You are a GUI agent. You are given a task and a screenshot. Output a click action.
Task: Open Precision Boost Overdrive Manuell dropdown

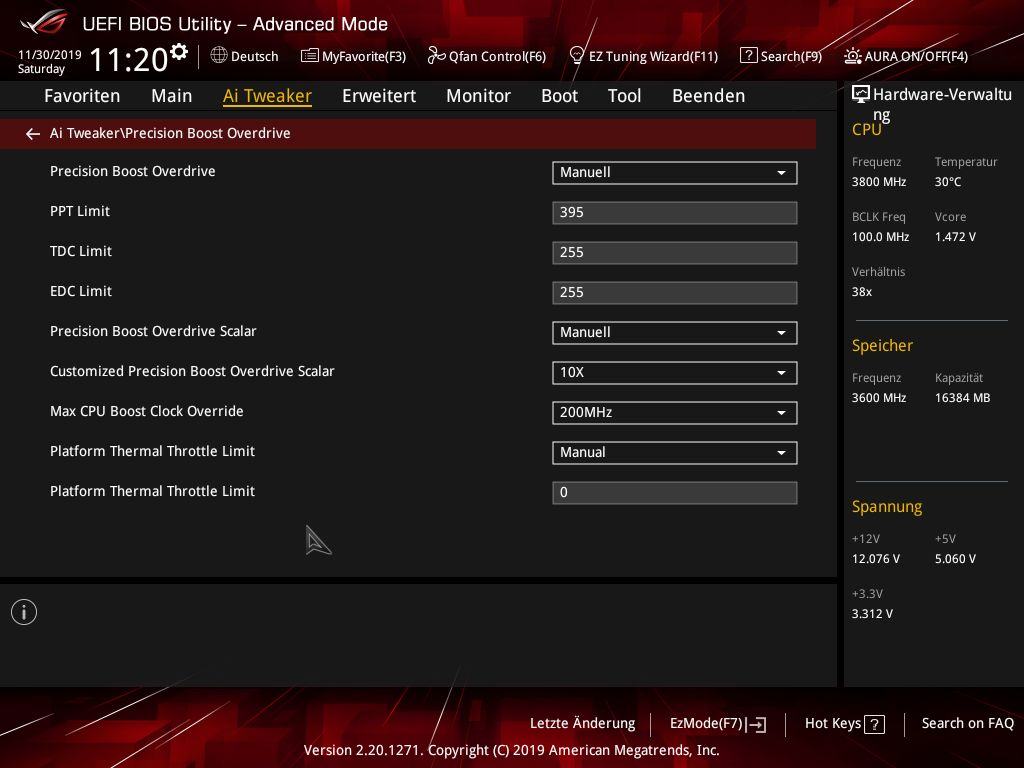pos(675,173)
